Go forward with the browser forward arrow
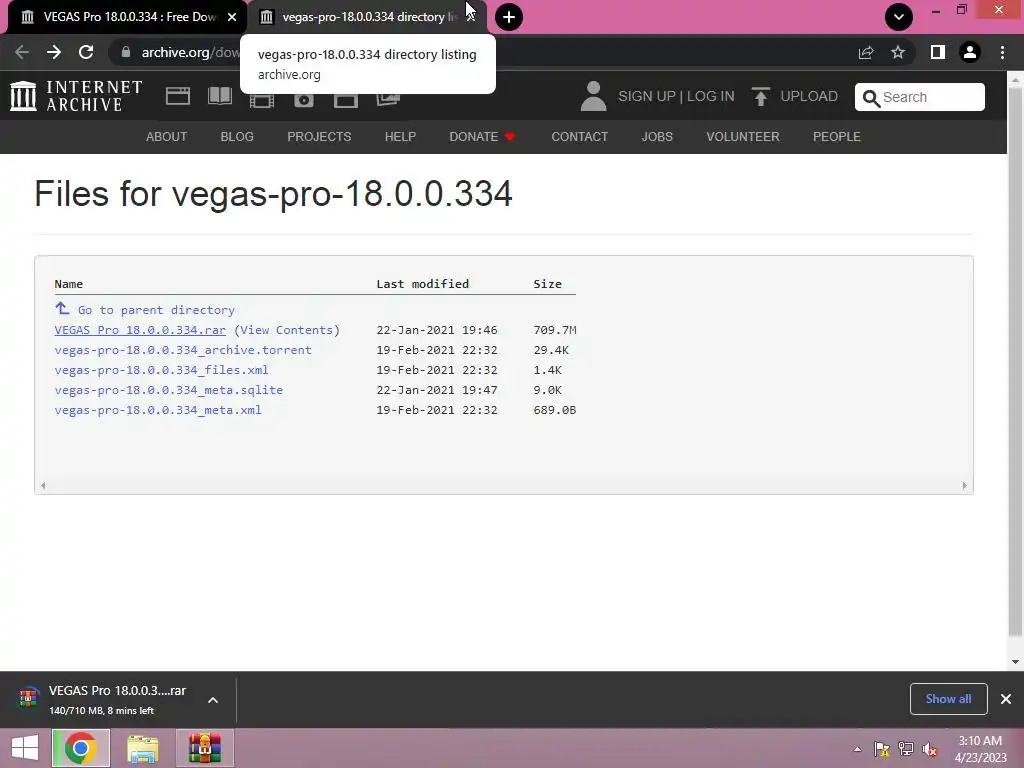 tap(54, 52)
